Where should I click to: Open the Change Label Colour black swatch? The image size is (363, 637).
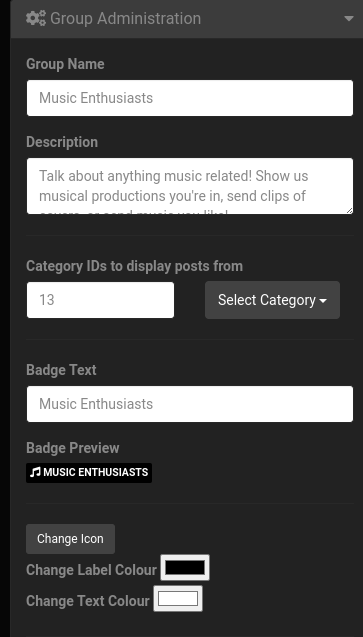(185, 568)
